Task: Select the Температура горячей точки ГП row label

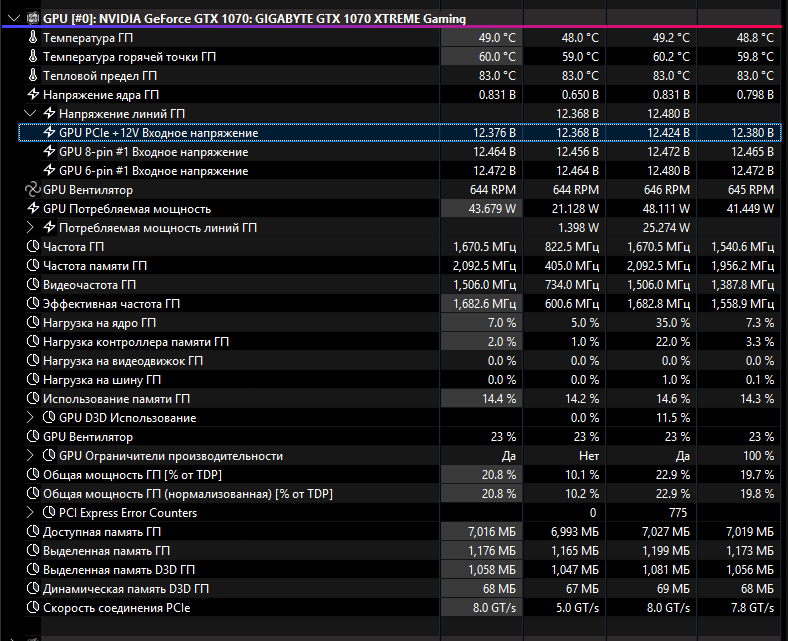Action: click(130, 57)
